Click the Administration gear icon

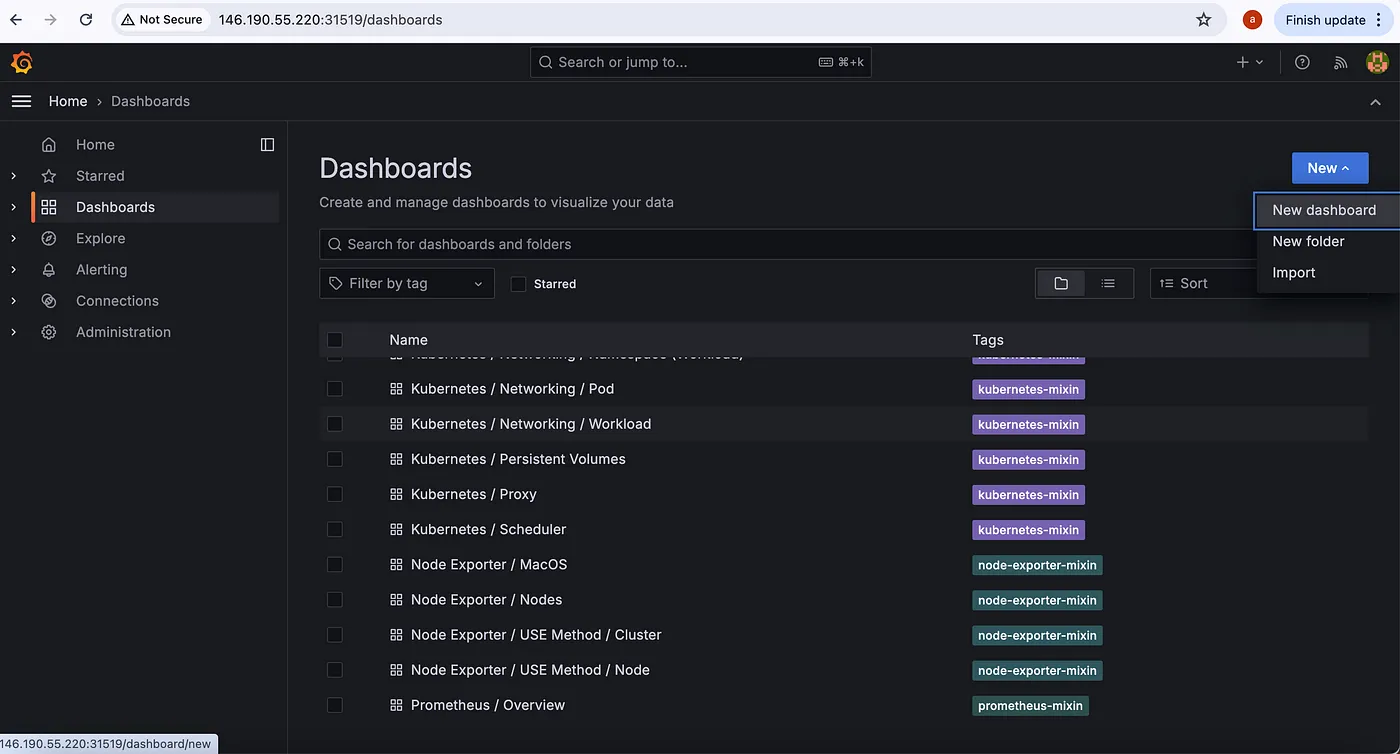[49, 332]
